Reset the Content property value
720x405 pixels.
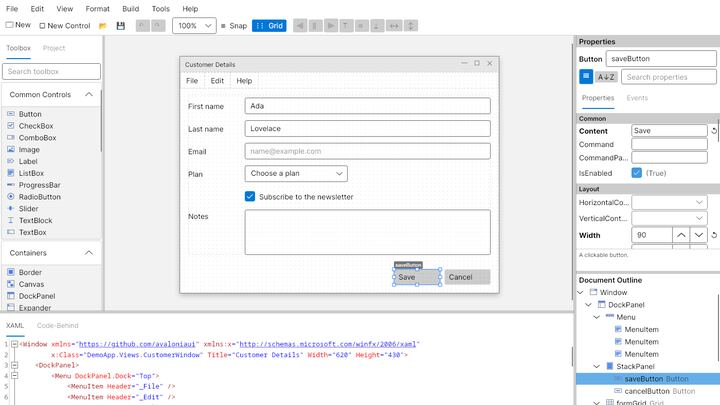[x=714, y=131]
